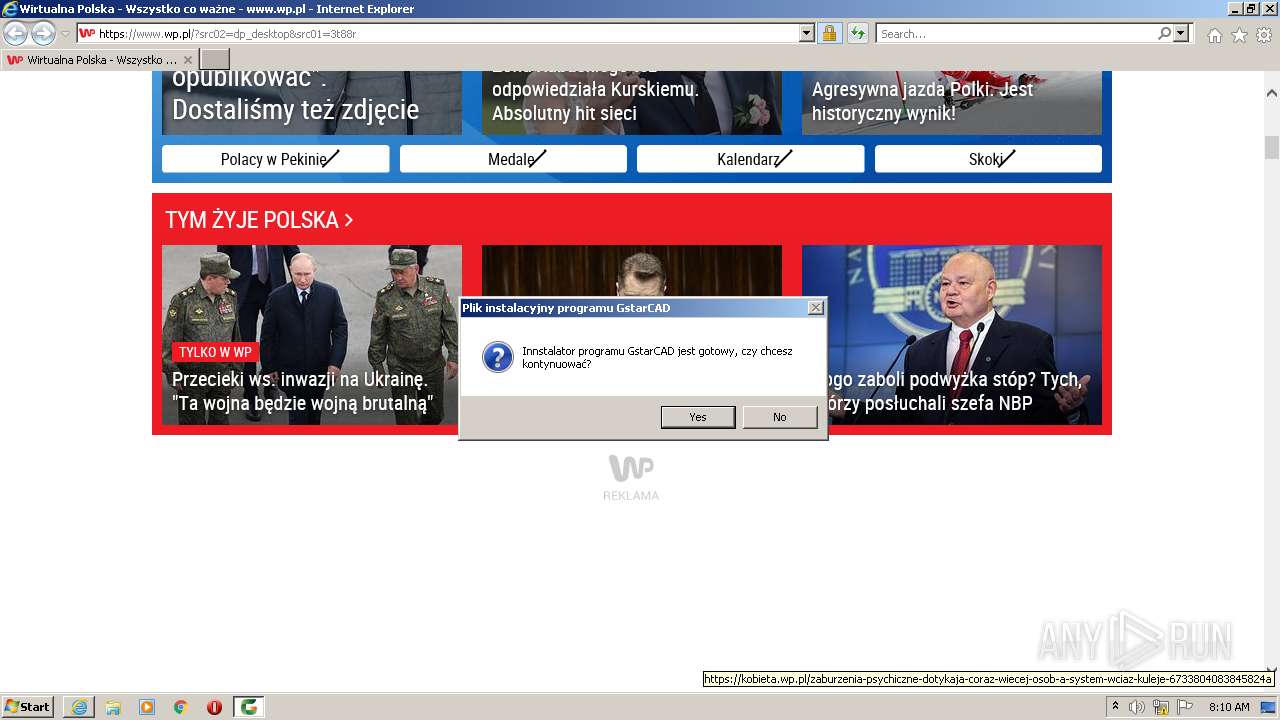
Task: Open the GstarCAD taskbar icon
Action: click(x=249, y=707)
